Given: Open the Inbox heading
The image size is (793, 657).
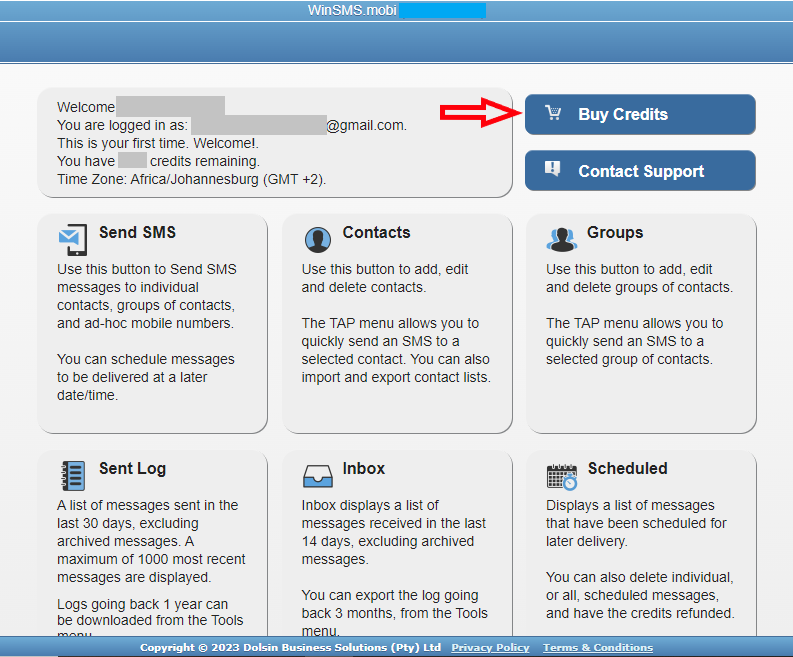Looking at the screenshot, I should point(364,468).
